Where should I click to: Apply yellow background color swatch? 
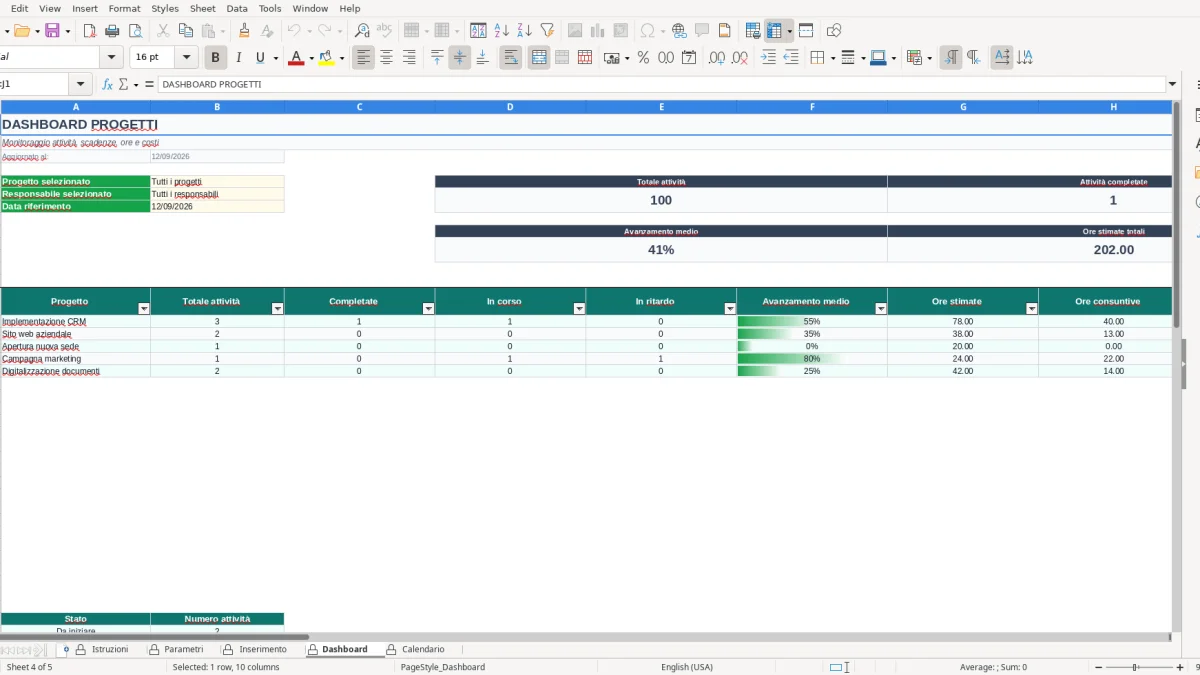(326, 58)
